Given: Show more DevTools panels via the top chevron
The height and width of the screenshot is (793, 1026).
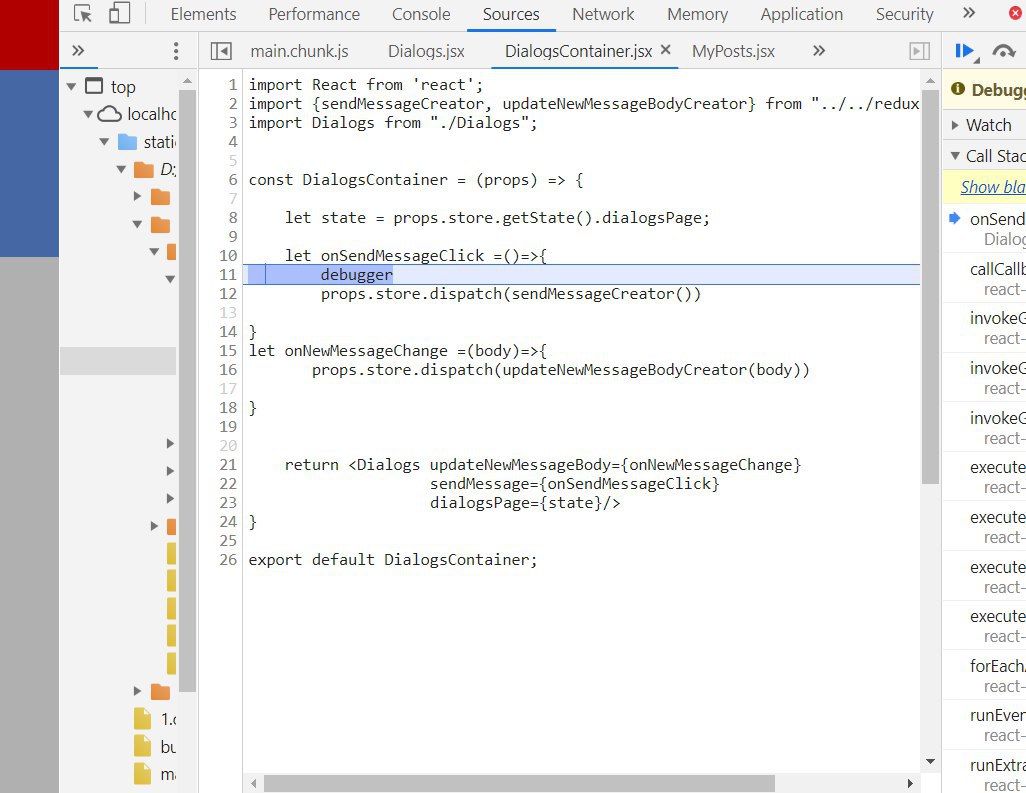Looking at the screenshot, I should coord(968,14).
